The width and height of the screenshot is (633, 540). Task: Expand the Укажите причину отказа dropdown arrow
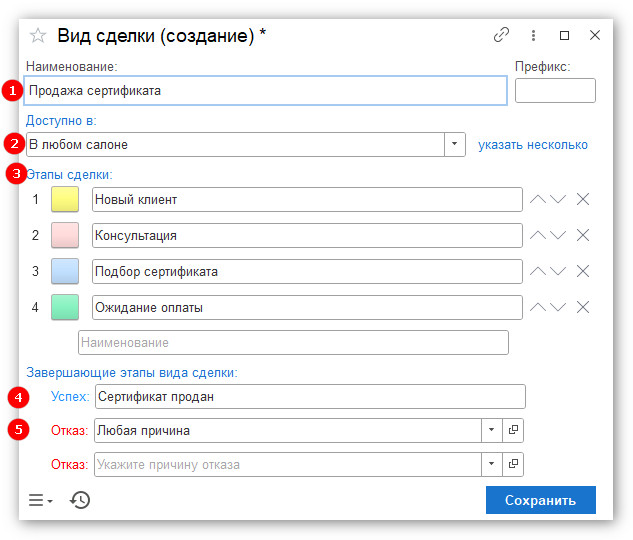tap(492, 464)
